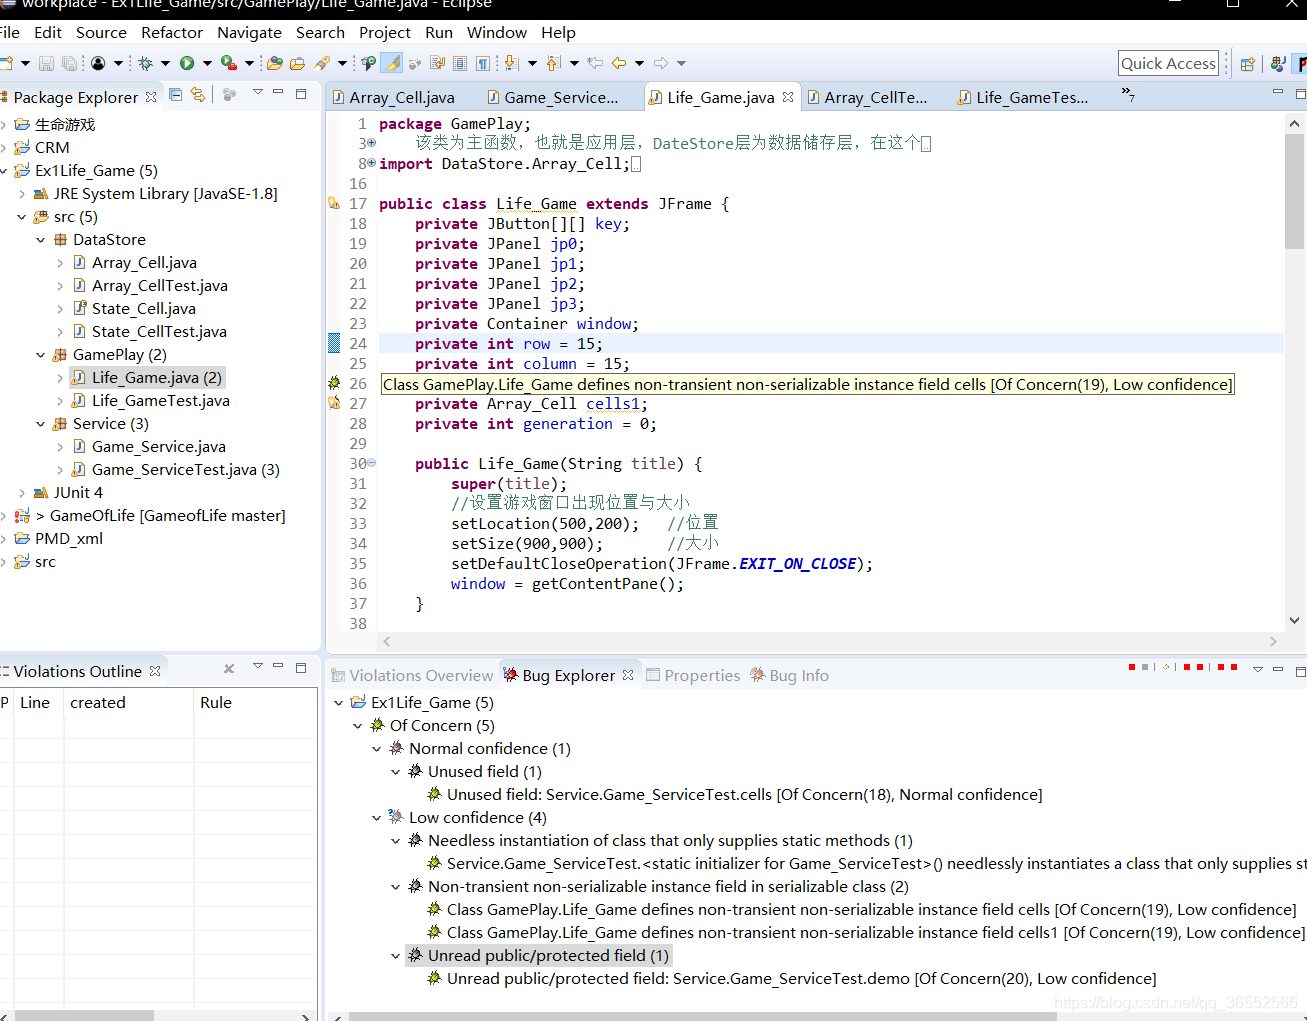The image size is (1307, 1021).
Task: Toggle Link with Editor in Package Explorer
Action: pos(198,94)
